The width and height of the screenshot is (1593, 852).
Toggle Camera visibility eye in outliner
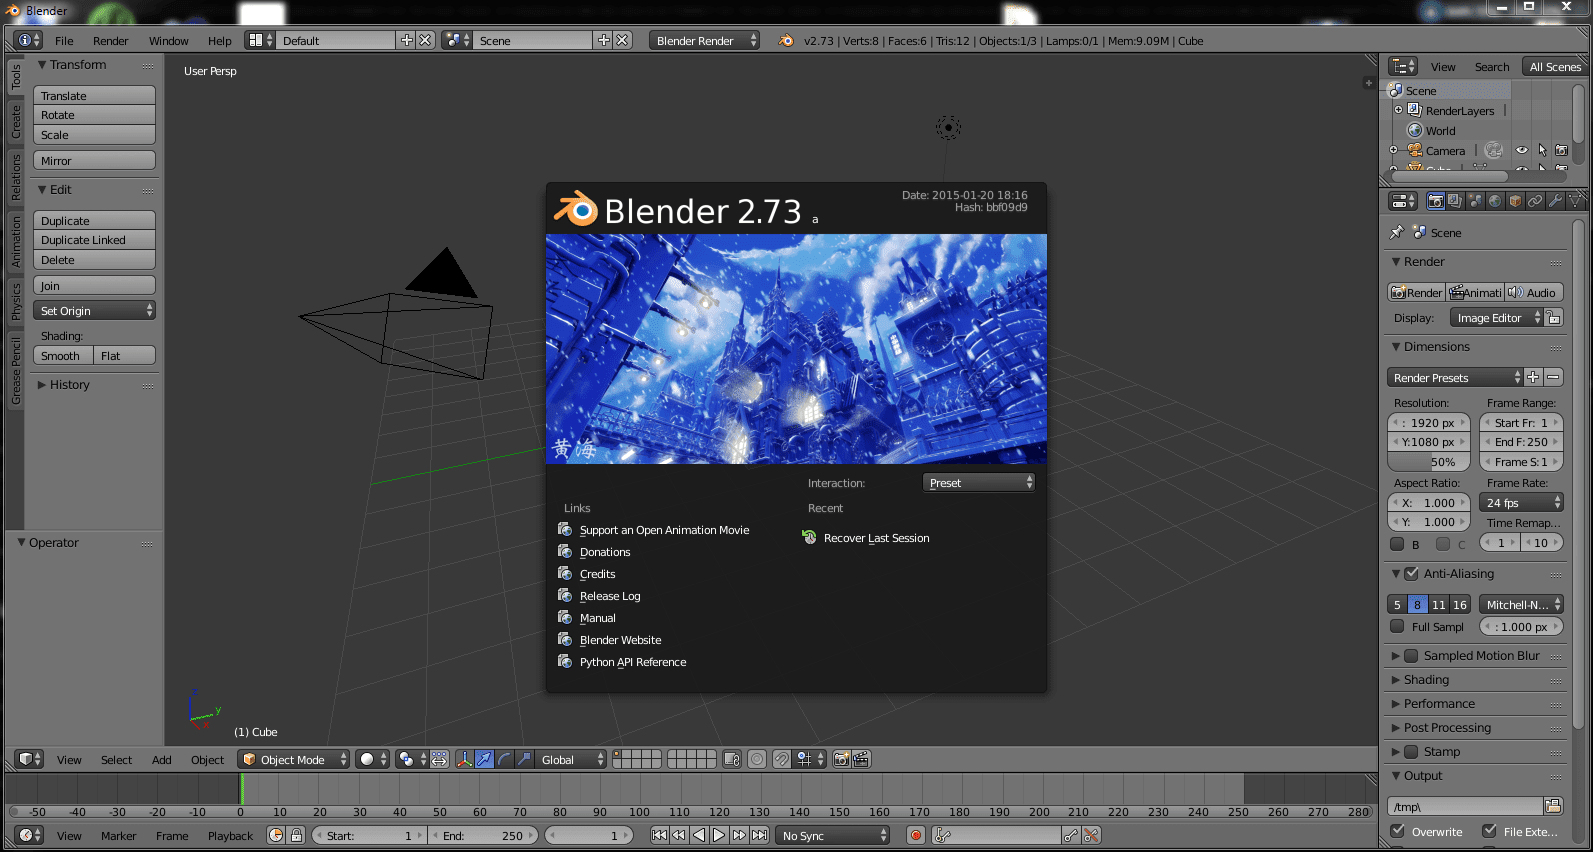click(x=1521, y=151)
